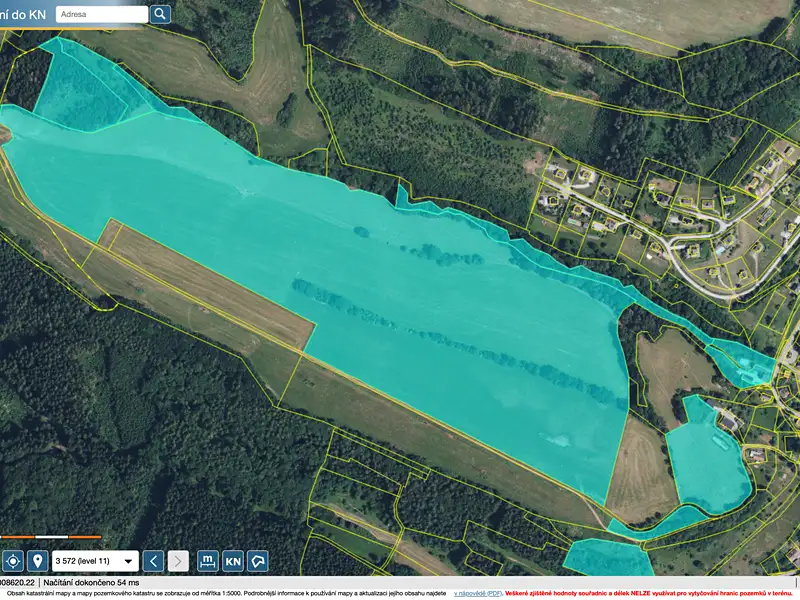Image resolution: width=800 pixels, height=600 pixels.
Task: Toggle the KN cadastral info button
Action: coord(233,561)
